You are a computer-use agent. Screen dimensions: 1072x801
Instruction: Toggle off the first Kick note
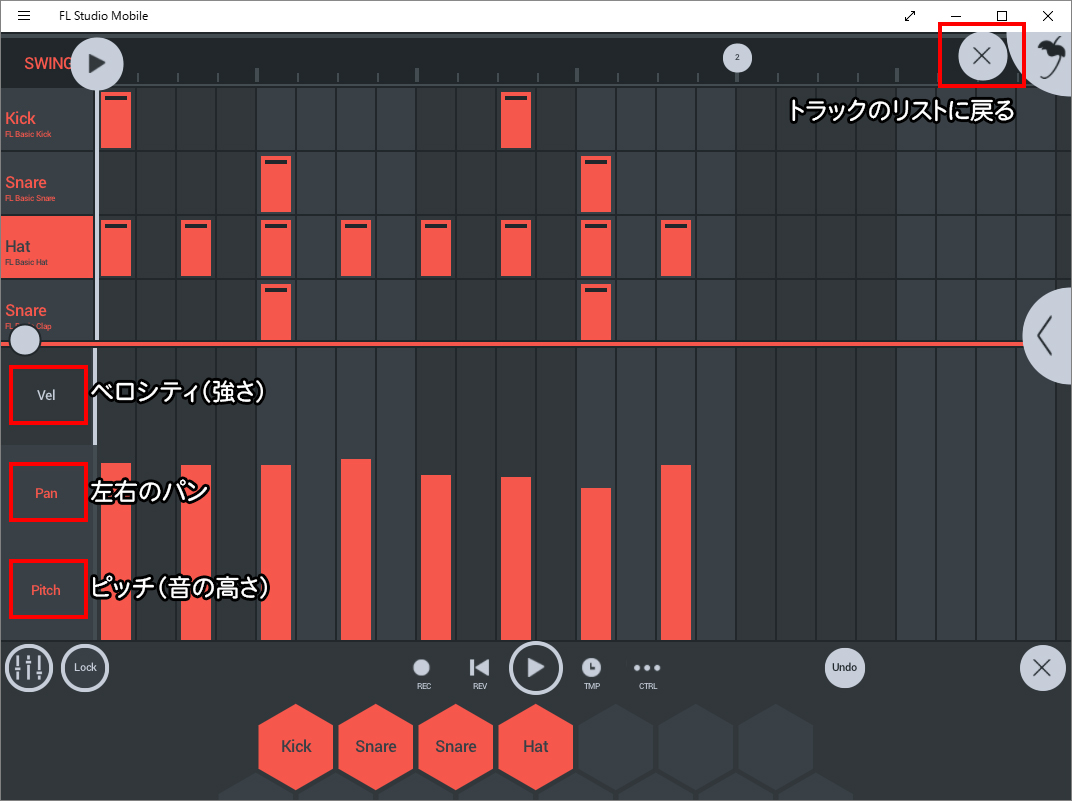[x=116, y=120]
